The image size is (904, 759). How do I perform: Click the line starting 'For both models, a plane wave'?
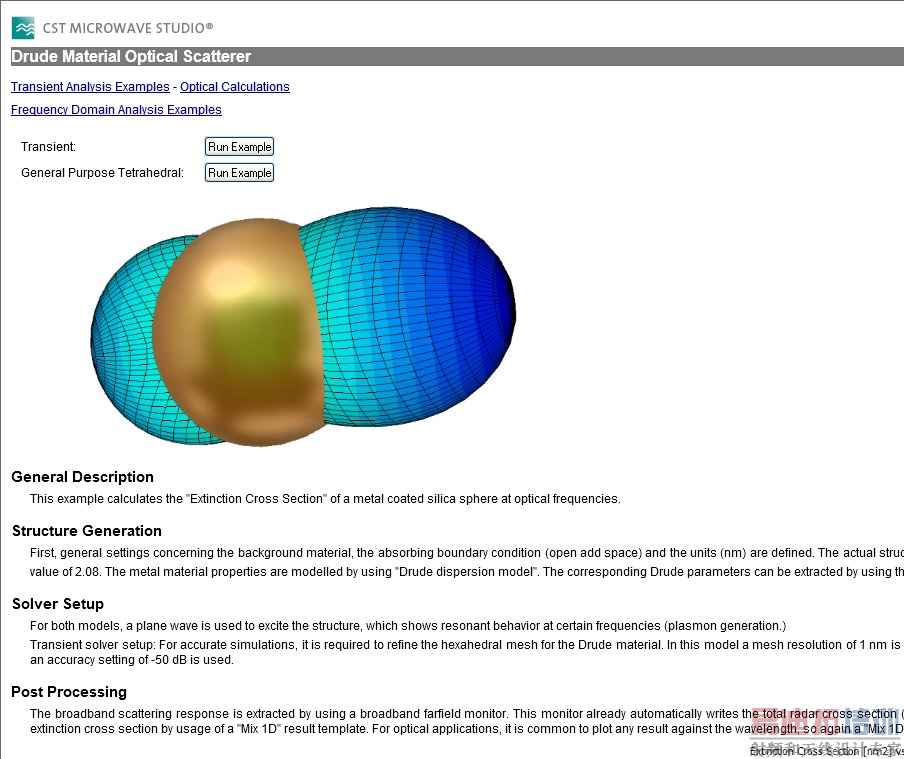click(x=408, y=626)
